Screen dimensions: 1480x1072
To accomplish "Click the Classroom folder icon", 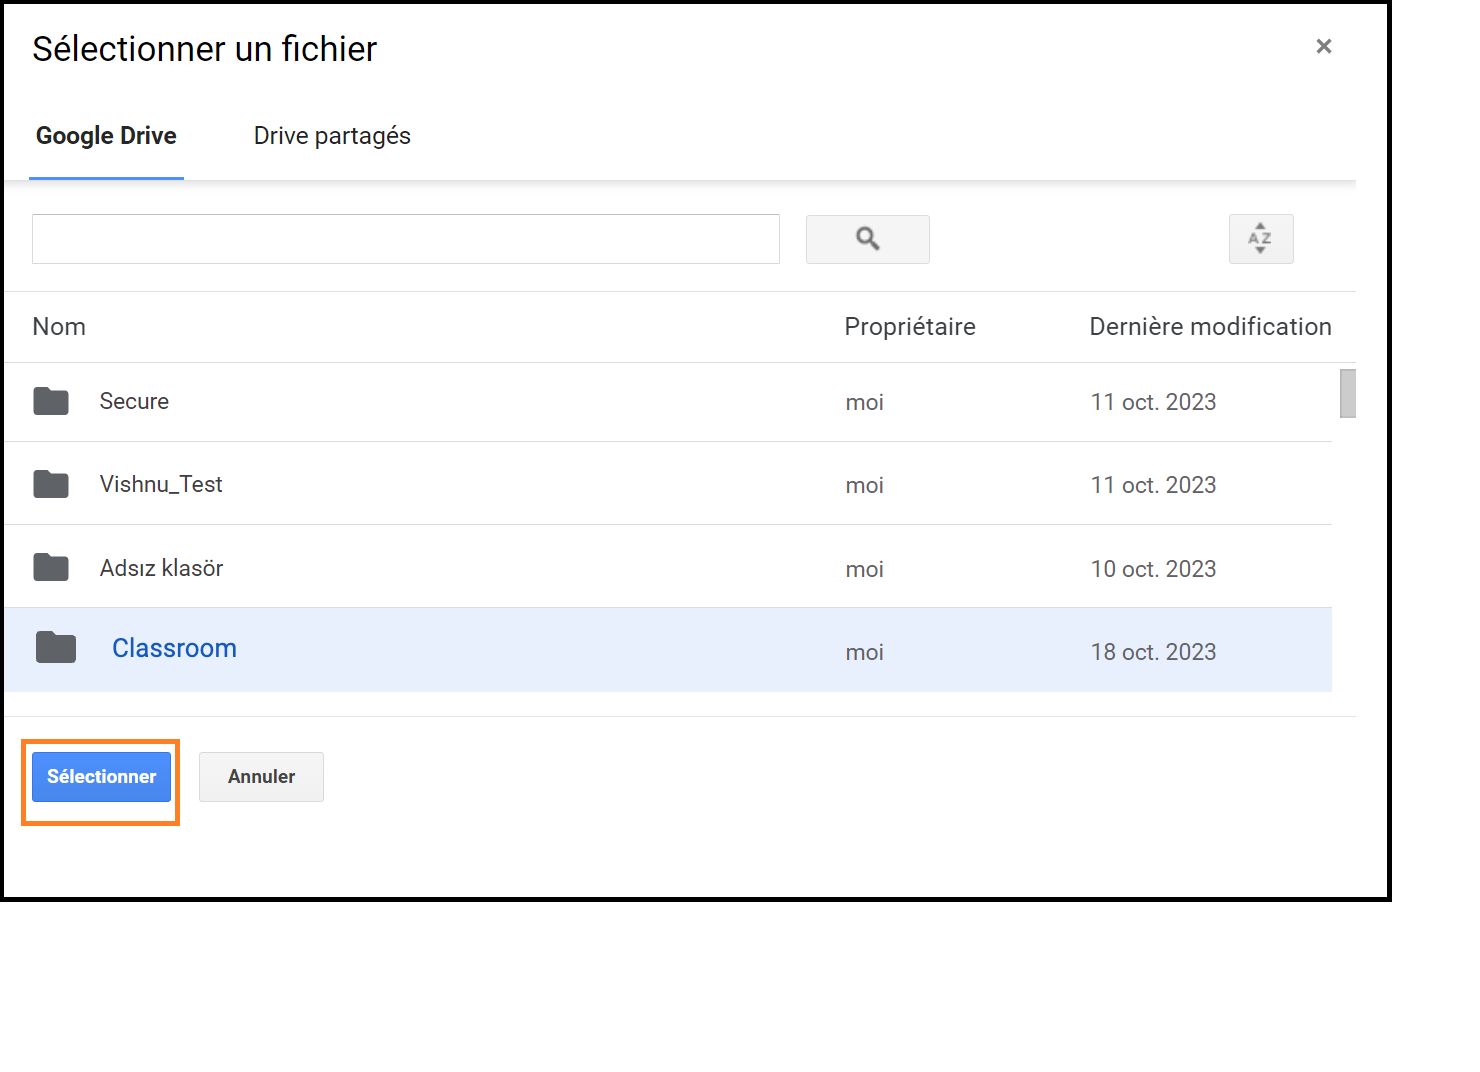I will coord(56,648).
